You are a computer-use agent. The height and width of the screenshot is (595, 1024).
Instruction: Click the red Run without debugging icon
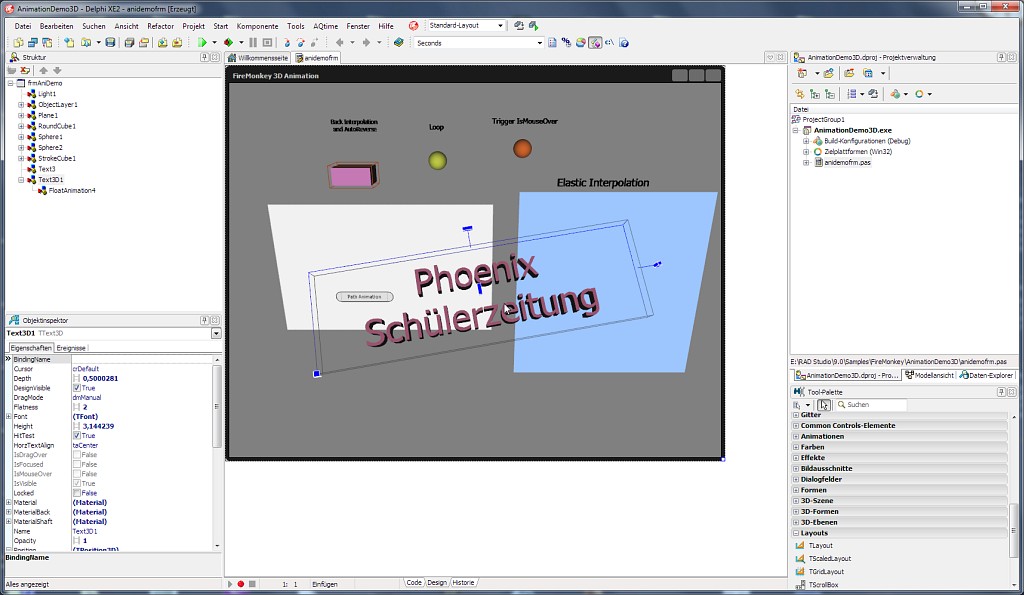(229, 42)
